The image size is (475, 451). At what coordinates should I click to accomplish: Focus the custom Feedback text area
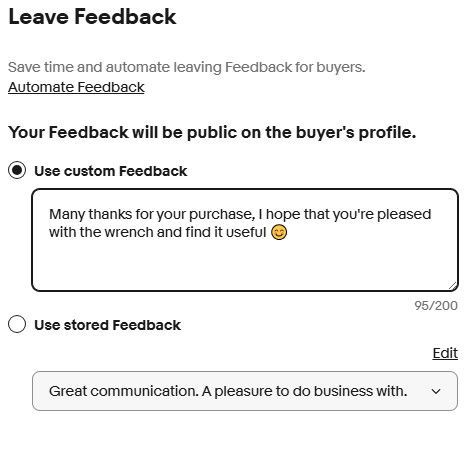click(245, 240)
